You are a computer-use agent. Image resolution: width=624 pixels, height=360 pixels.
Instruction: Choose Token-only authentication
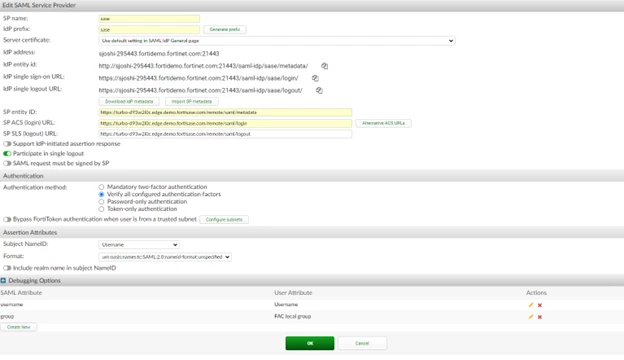[x=101, y=209]
